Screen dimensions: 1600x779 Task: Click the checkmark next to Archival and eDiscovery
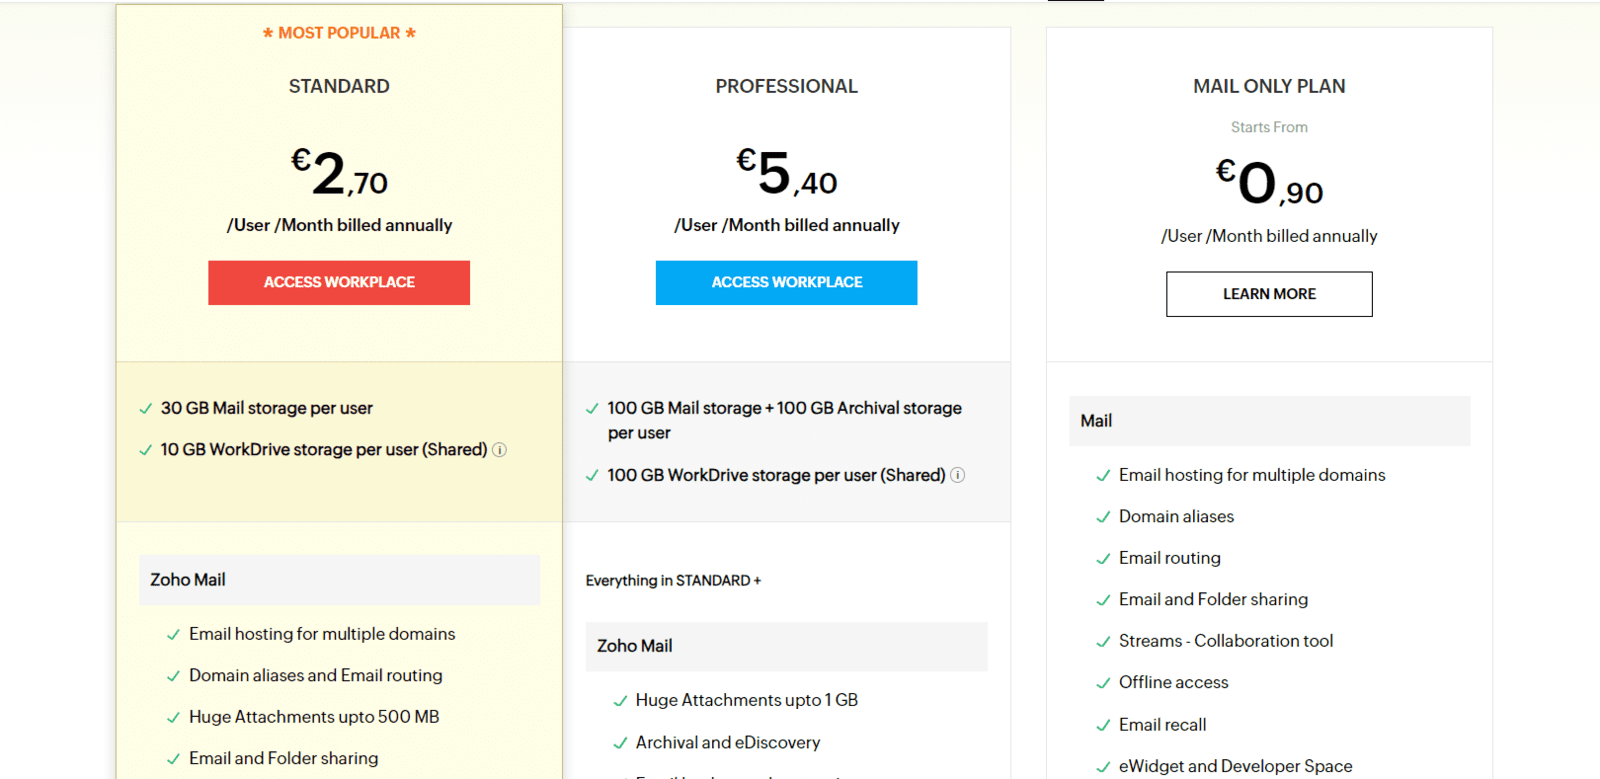(x=620, y=743)
